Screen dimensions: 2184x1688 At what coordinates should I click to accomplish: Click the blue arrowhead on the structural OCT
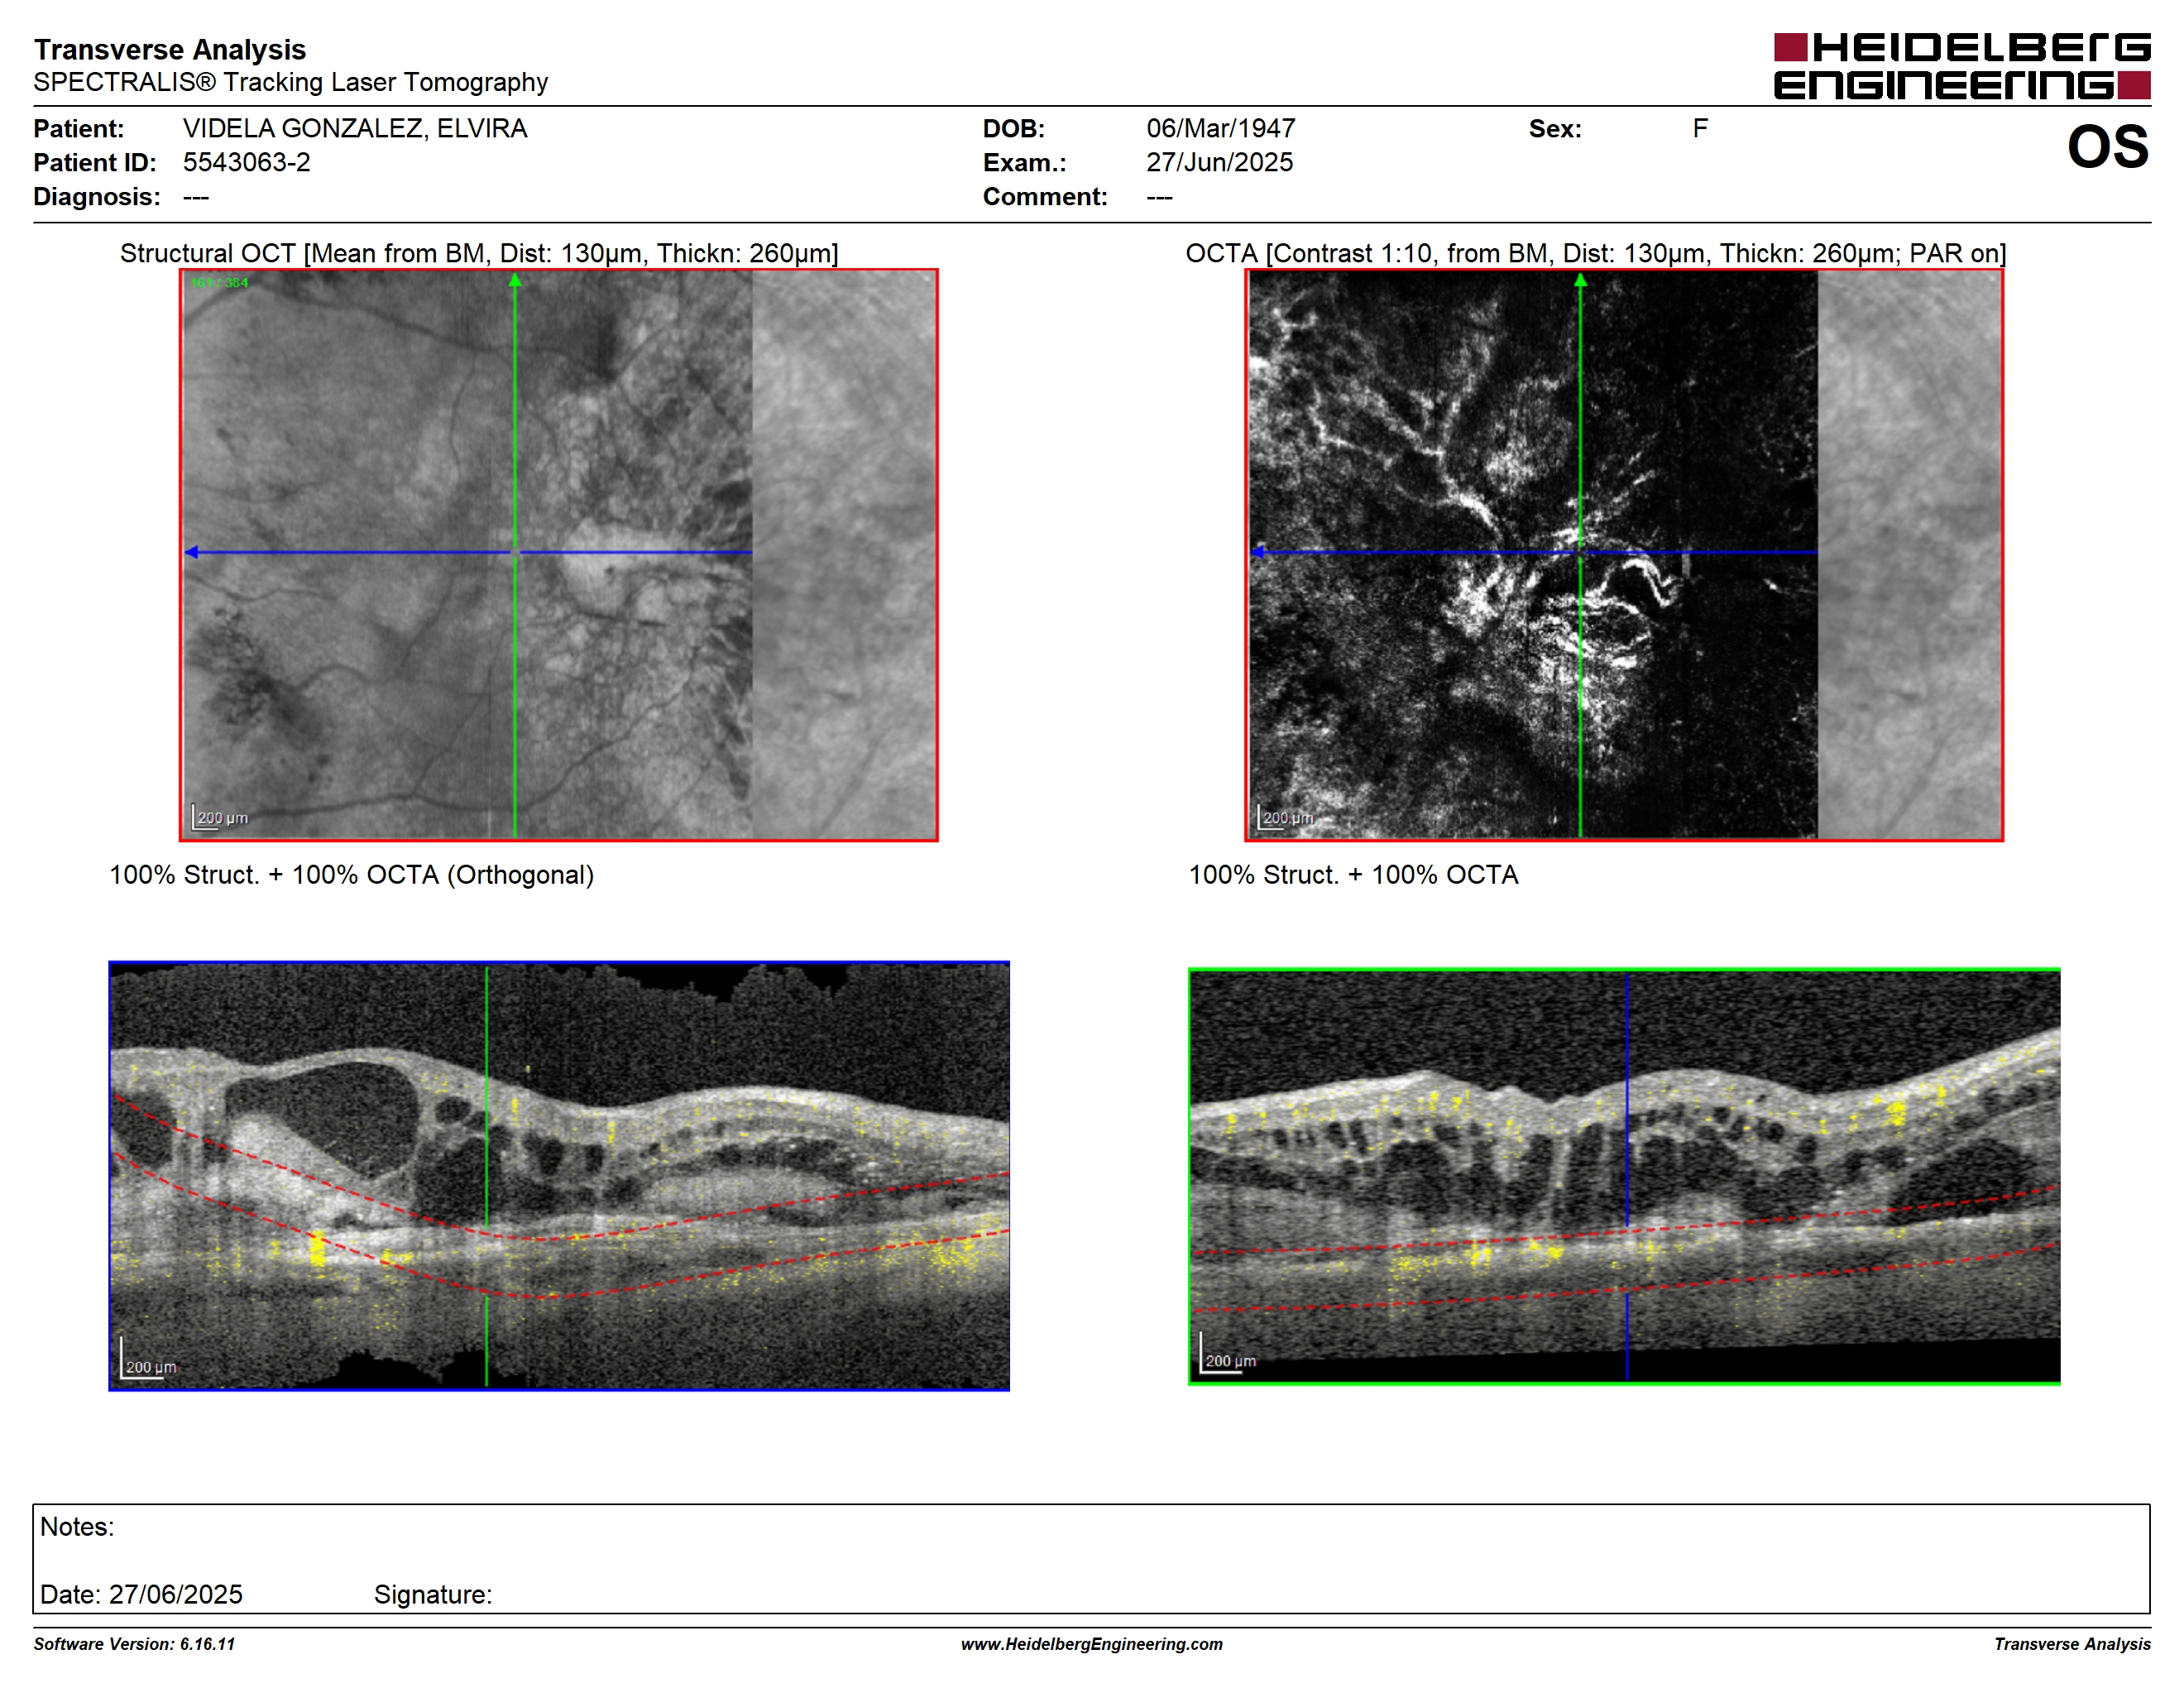[x=192, y=552]
